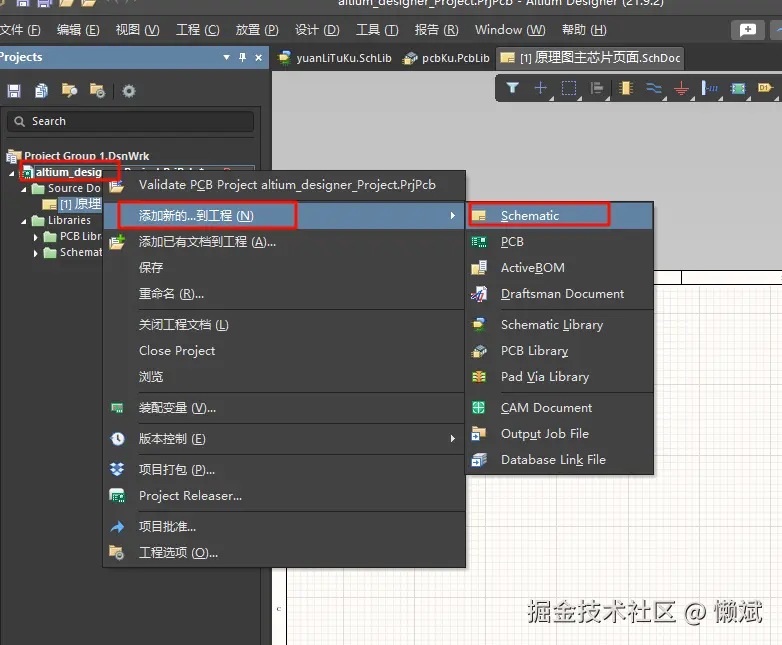Collapse the altium_designer project node
This screenshot has width=782, height=645.
point(11,174)
